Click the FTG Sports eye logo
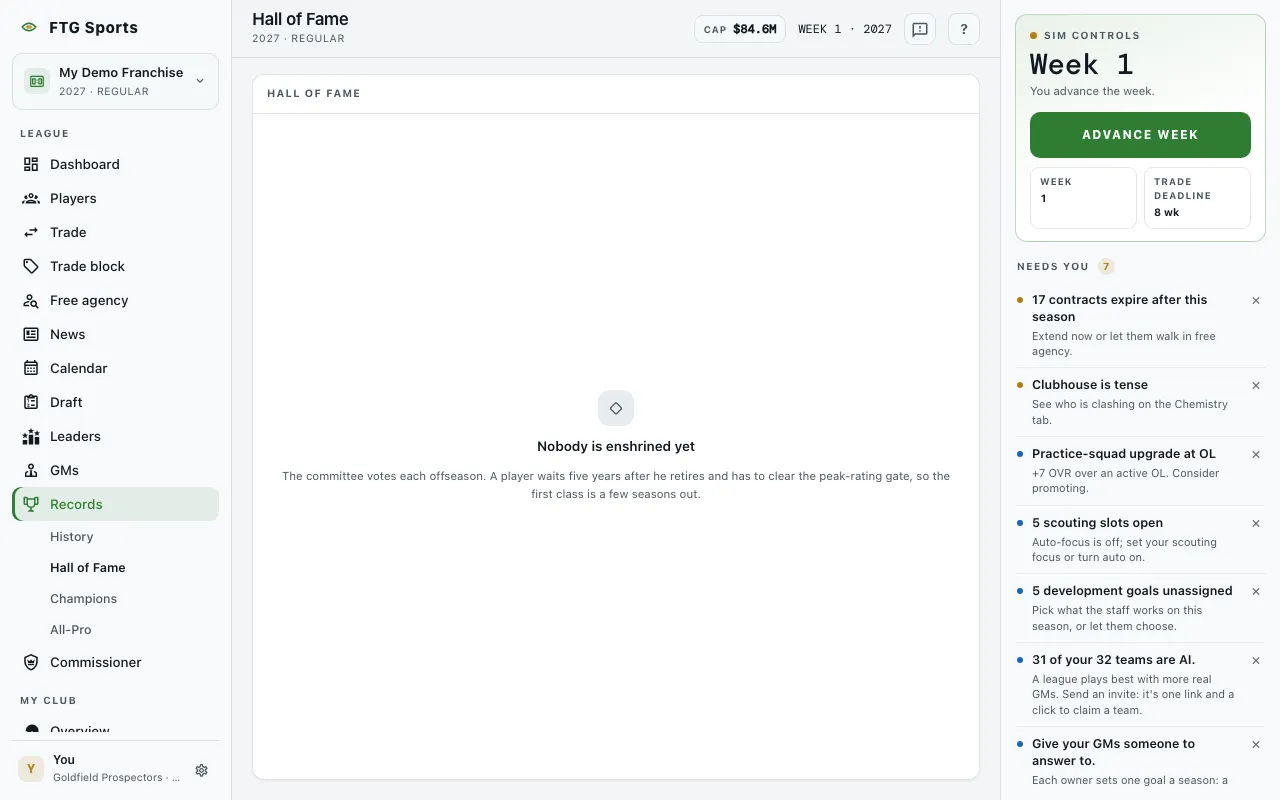This screenshot has height=800, width=1280. tap(29, 28)
